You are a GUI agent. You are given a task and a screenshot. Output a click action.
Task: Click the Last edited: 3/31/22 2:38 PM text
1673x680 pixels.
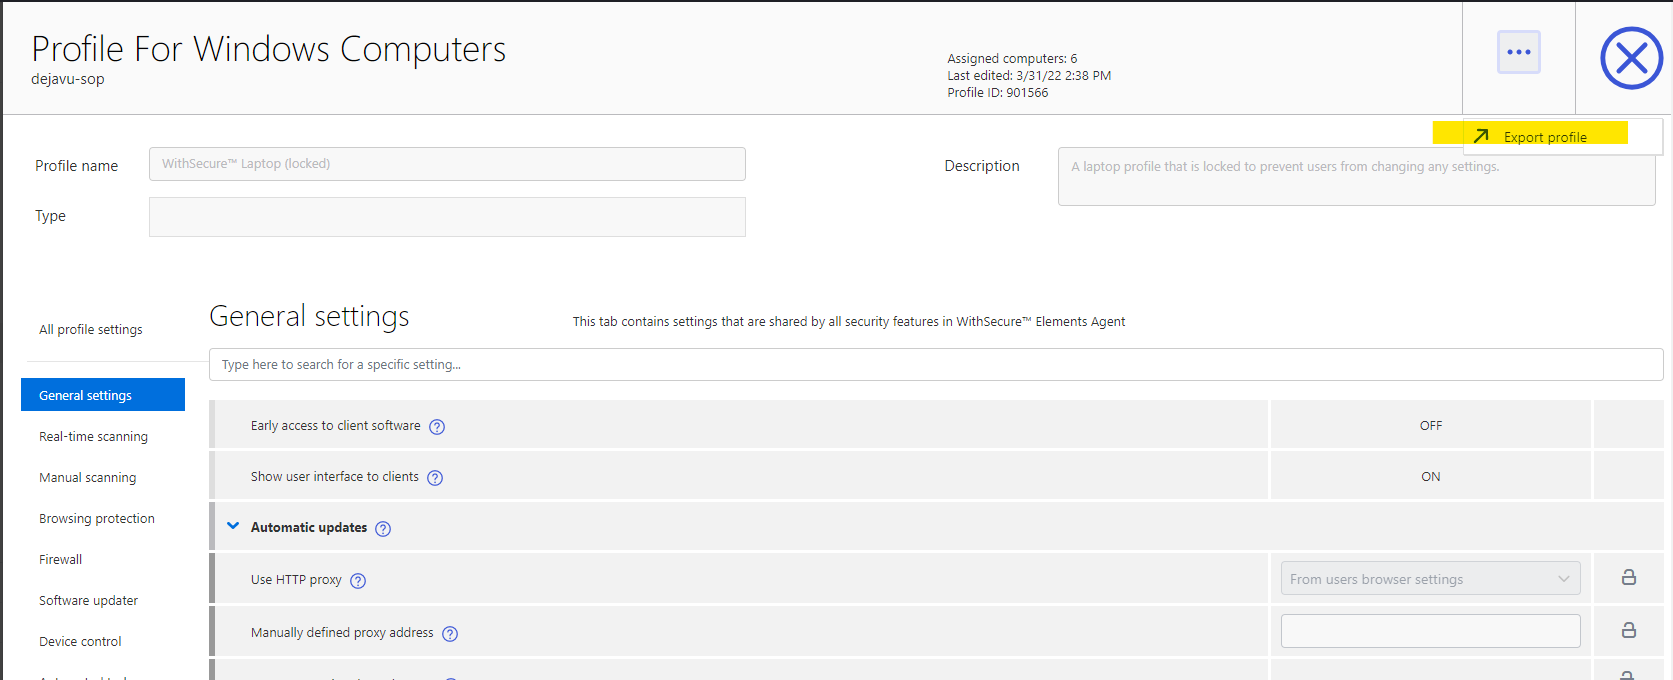[1029, 75]
